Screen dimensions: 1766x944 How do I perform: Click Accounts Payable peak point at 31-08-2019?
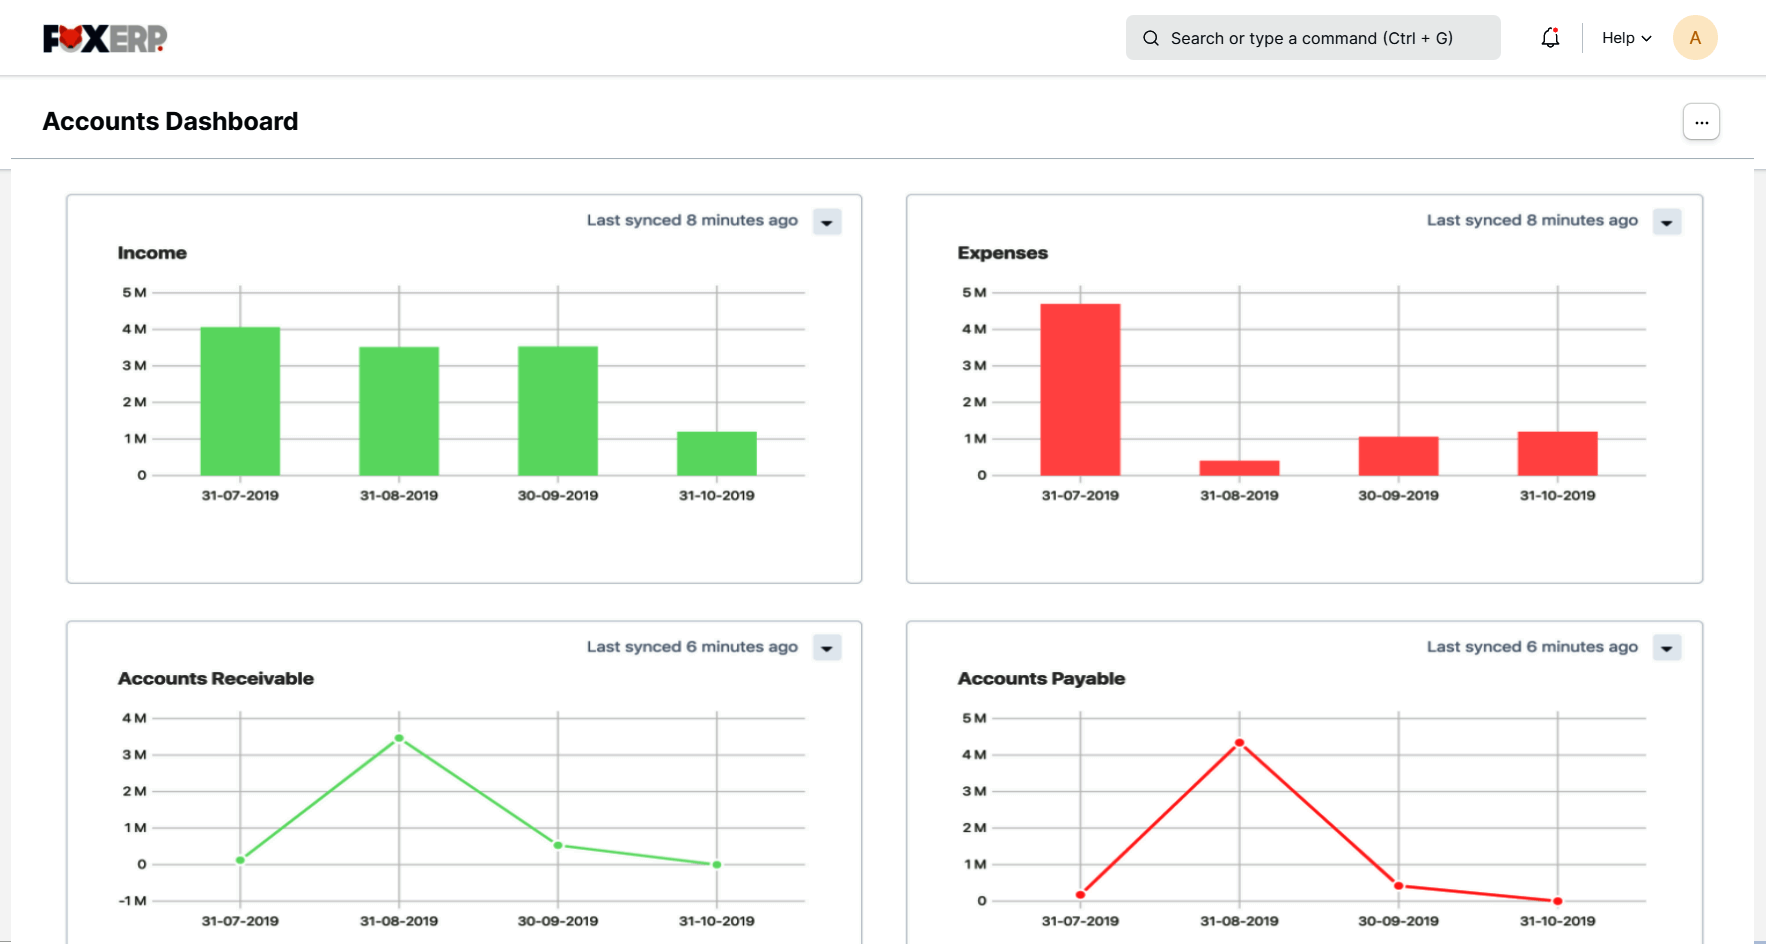coord(1239,743)
